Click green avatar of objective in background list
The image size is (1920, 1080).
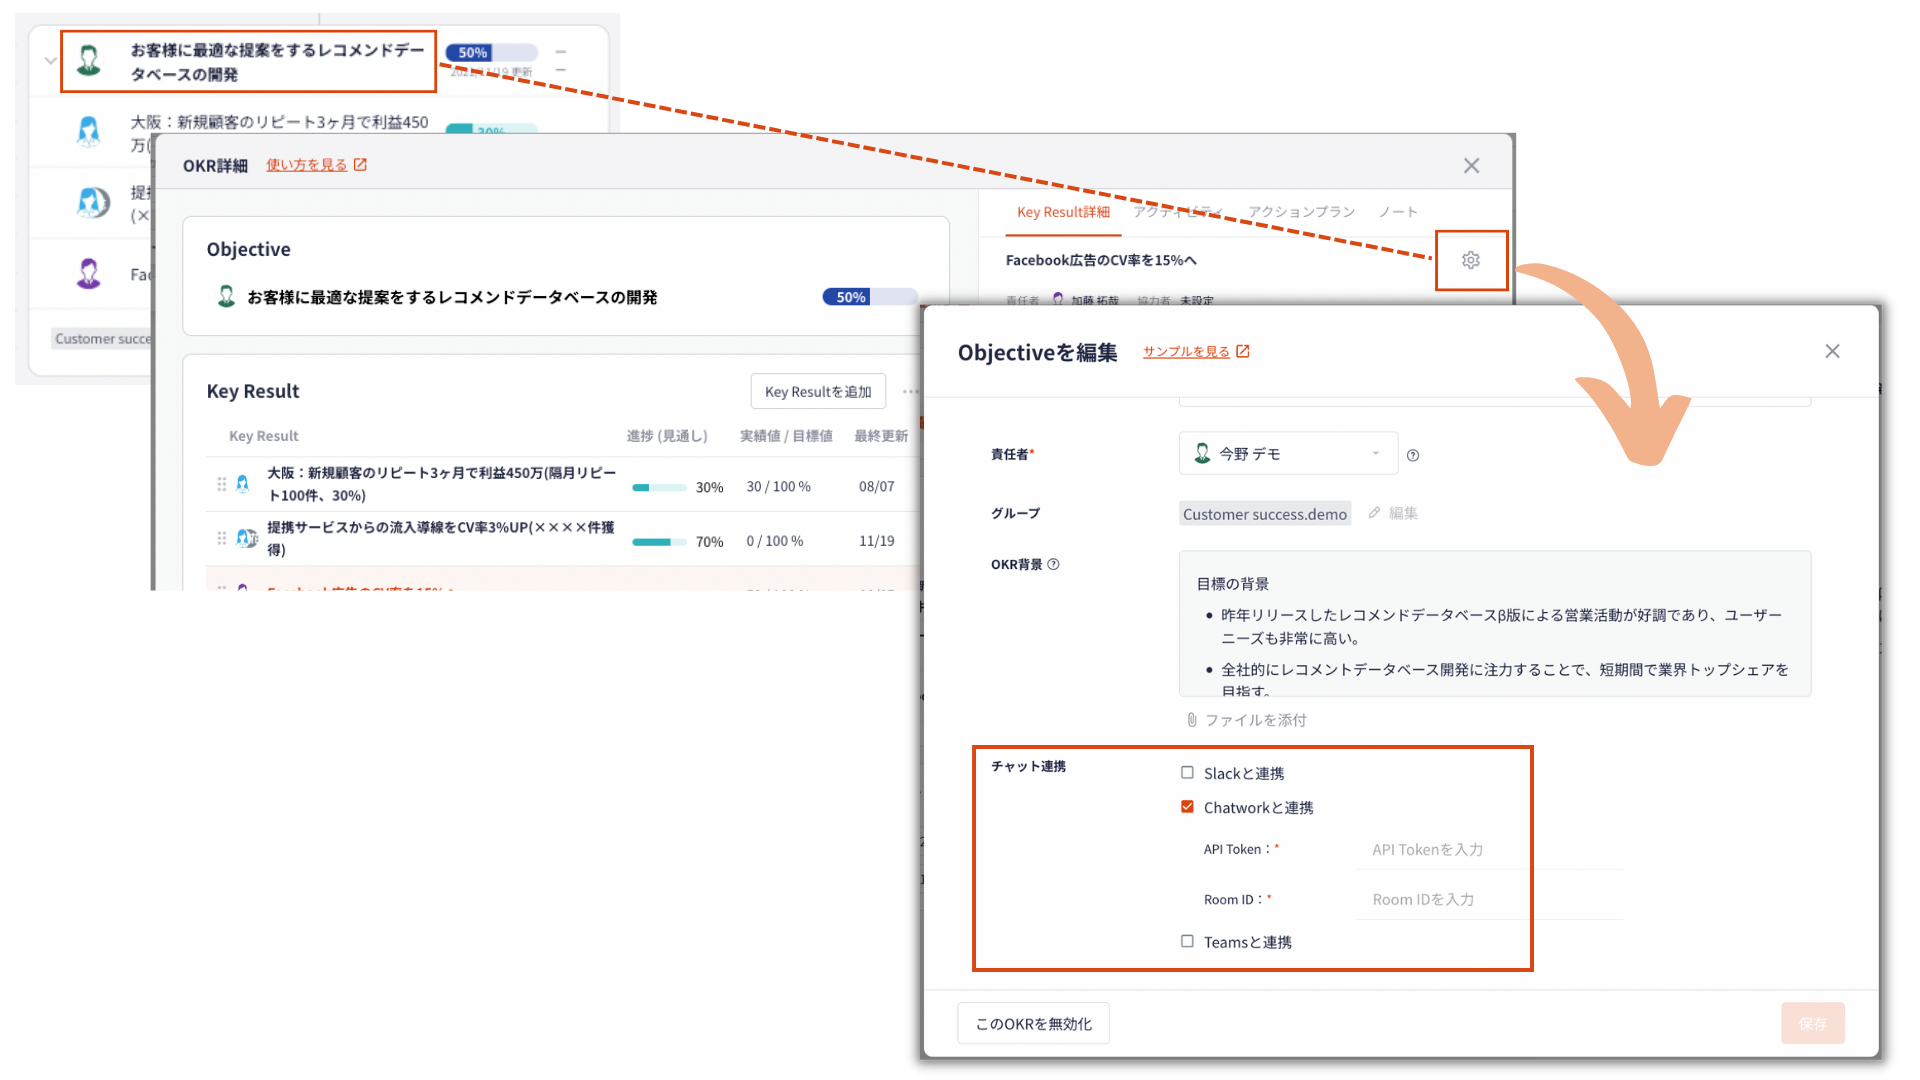[x=89, y=60]
